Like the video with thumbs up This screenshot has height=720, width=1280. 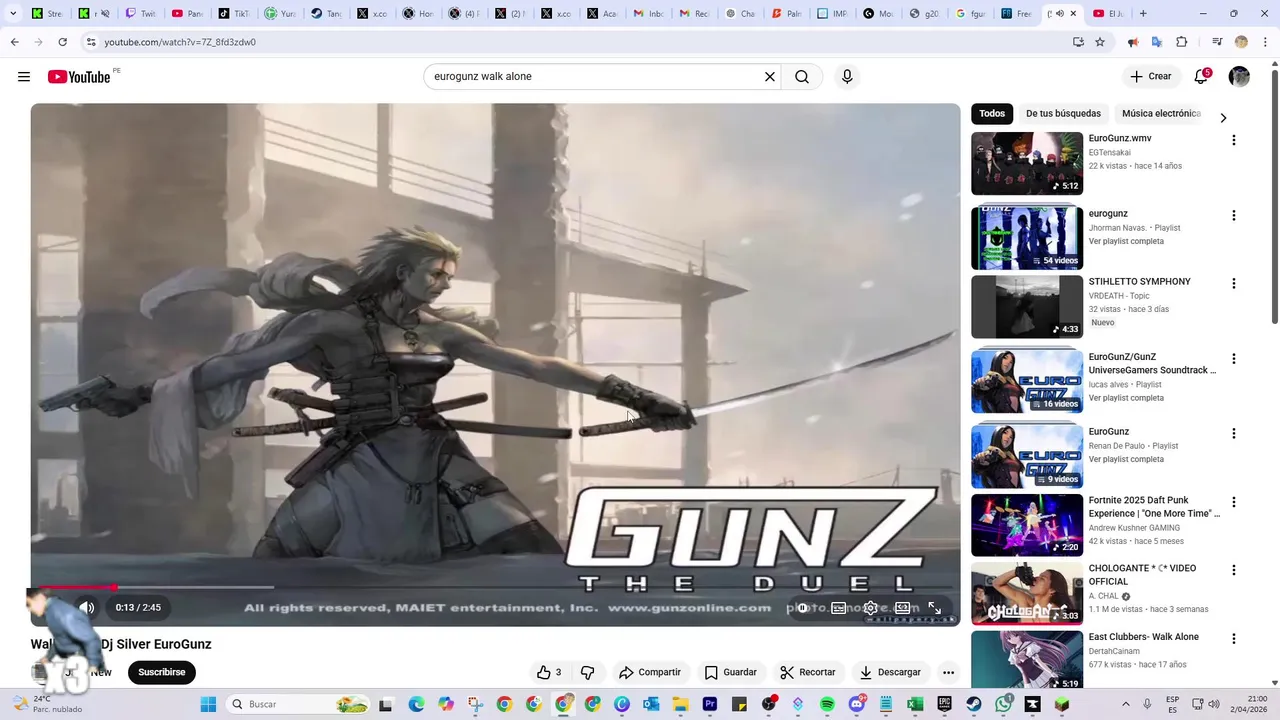point(549,672)
